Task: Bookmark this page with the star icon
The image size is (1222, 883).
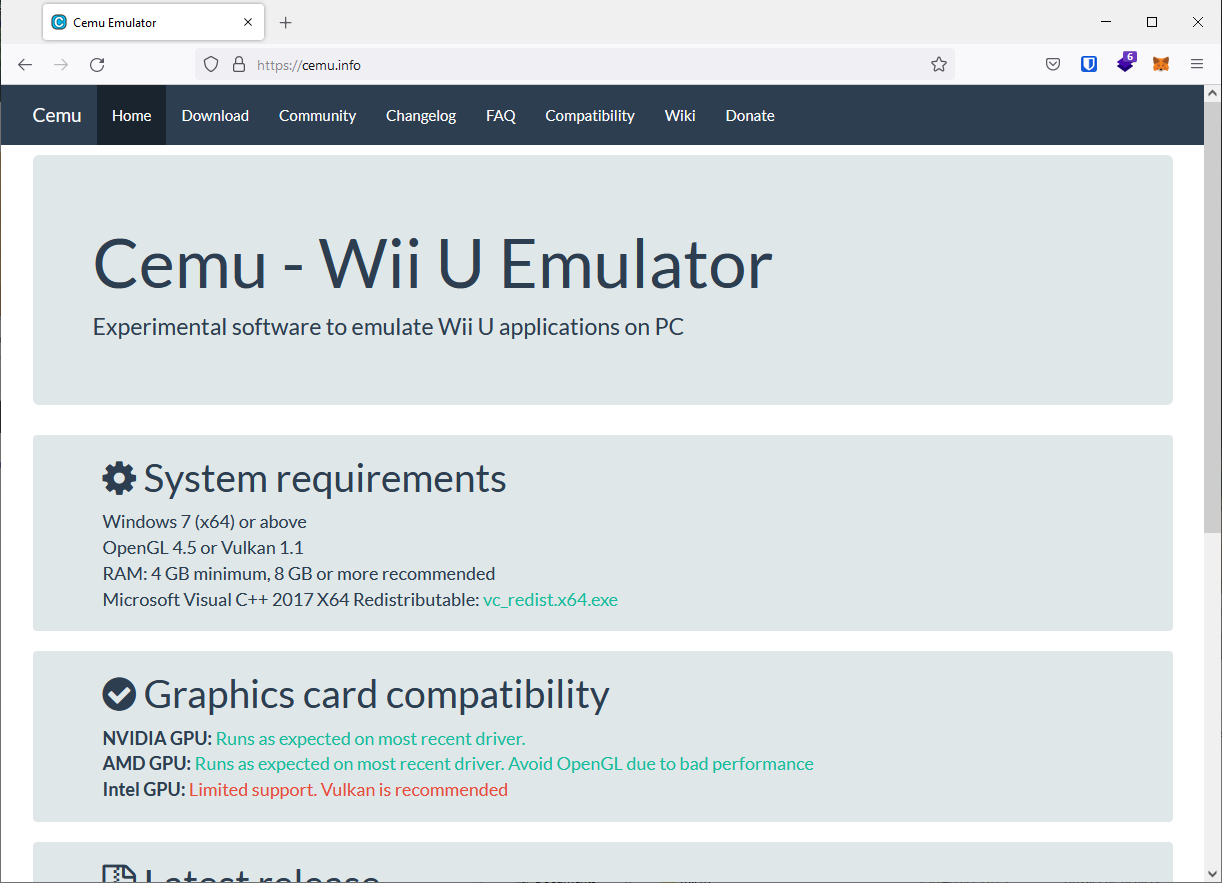Action: (938, 64)
